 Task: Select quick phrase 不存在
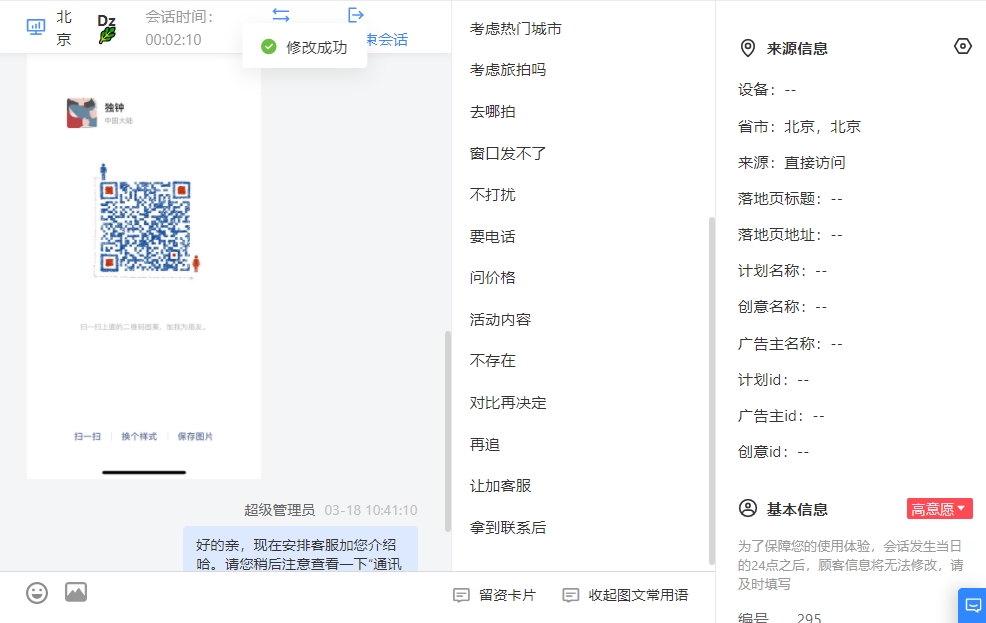pyautogui.click(x=492, y=360)
